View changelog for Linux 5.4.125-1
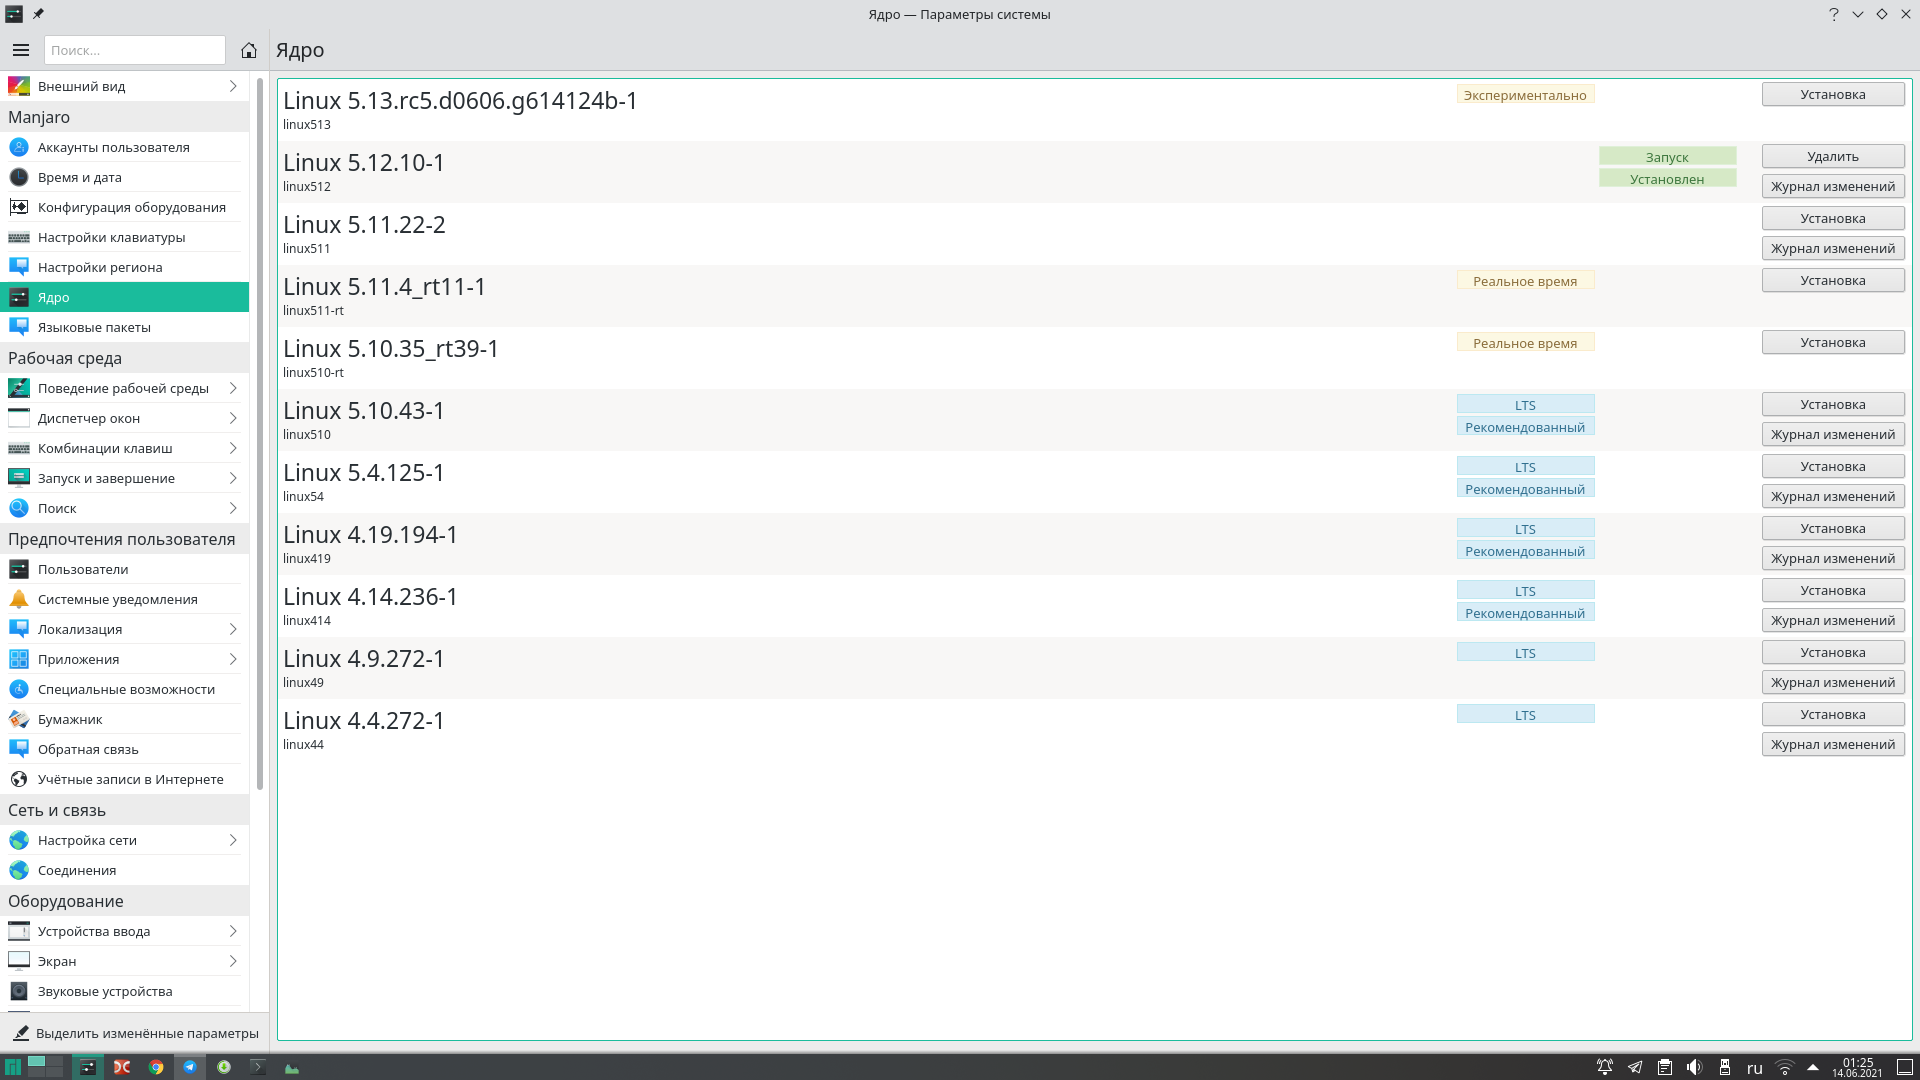The width and height of the screenshot is (1920, 1080). (x=1833, y=496)
